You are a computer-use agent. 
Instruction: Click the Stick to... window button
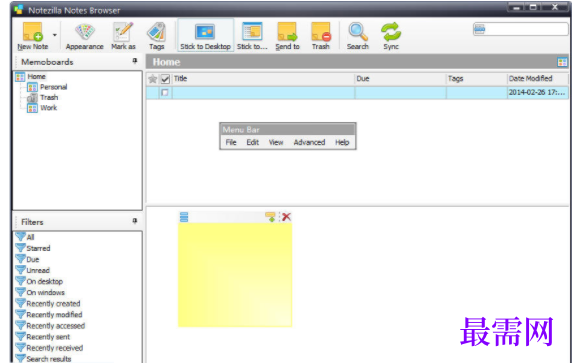252,36
